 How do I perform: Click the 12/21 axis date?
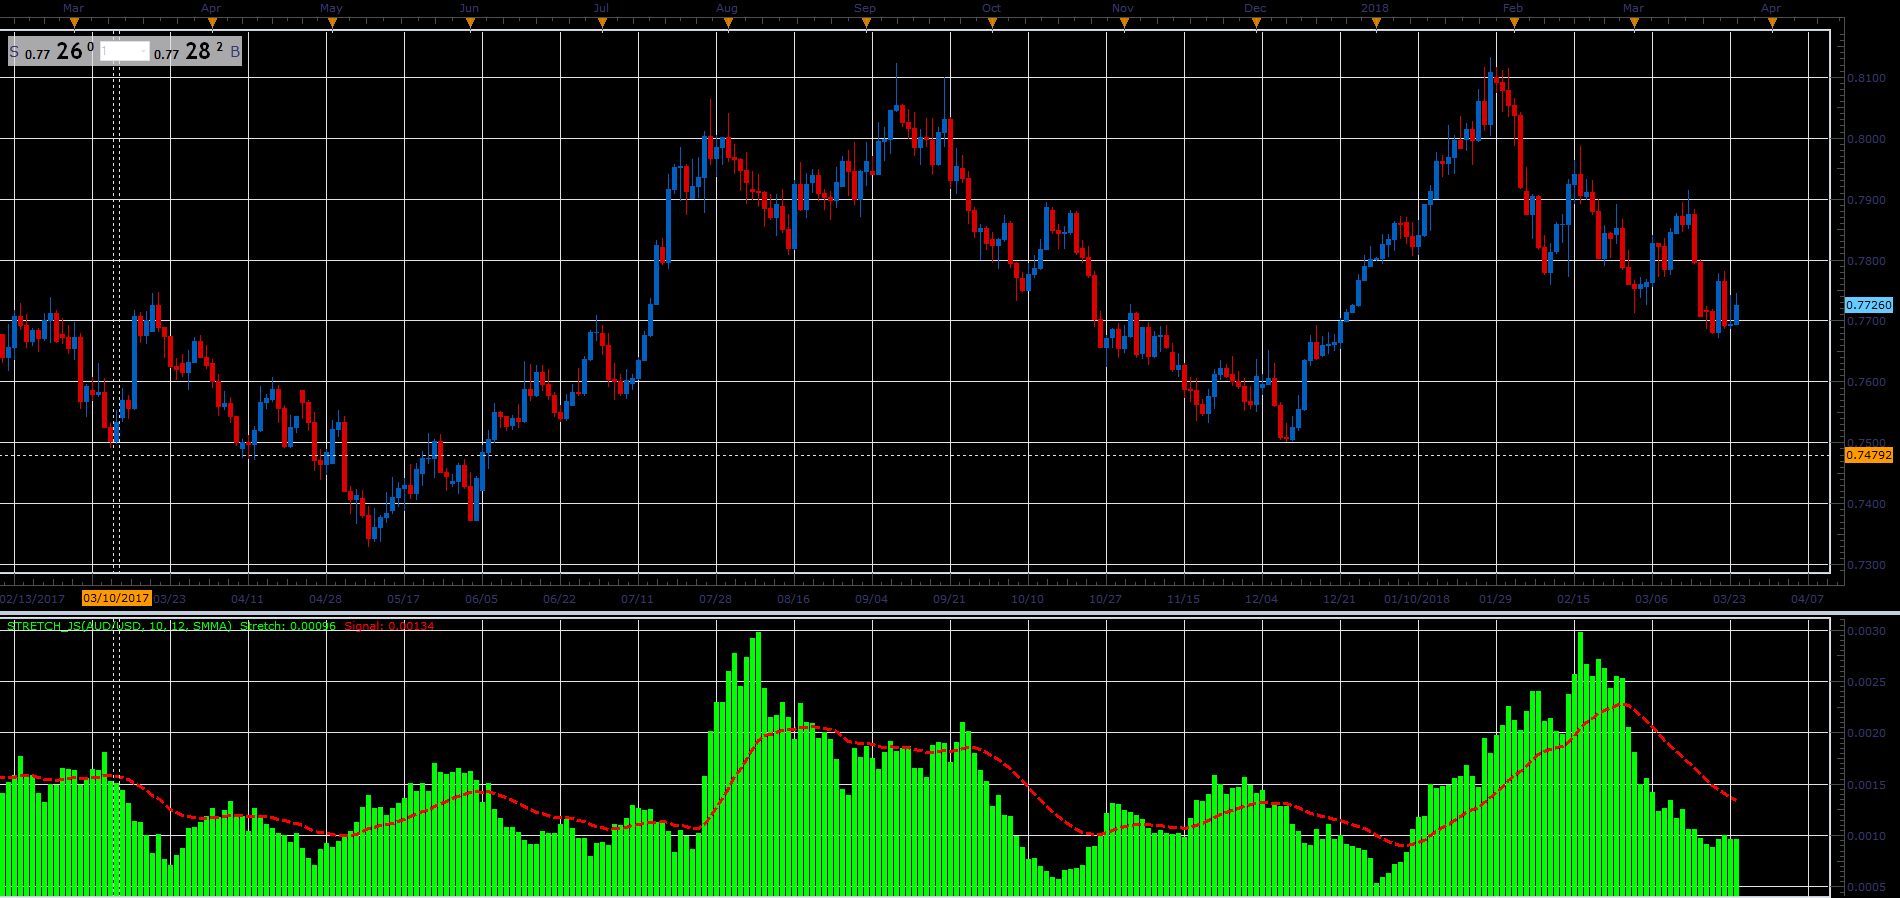click(1339, 599)
